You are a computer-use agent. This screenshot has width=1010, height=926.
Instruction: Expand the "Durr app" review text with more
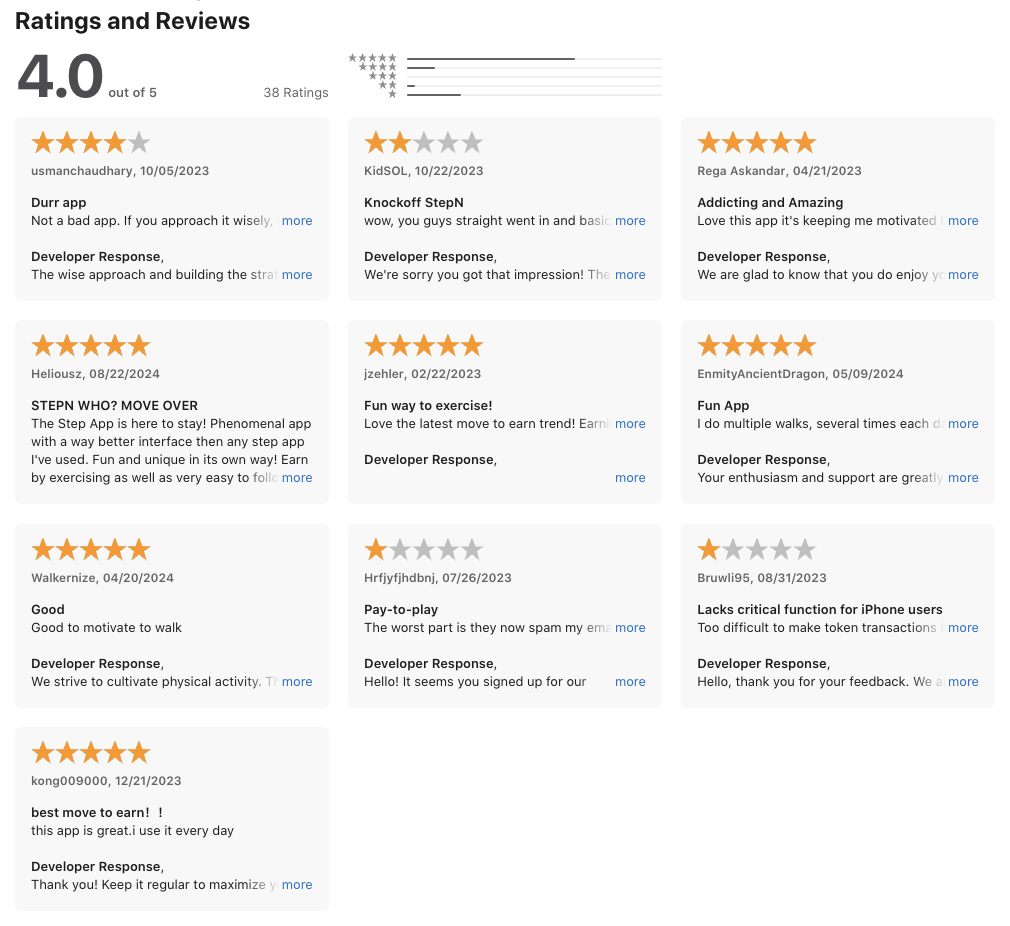click(x=297, y=221)
